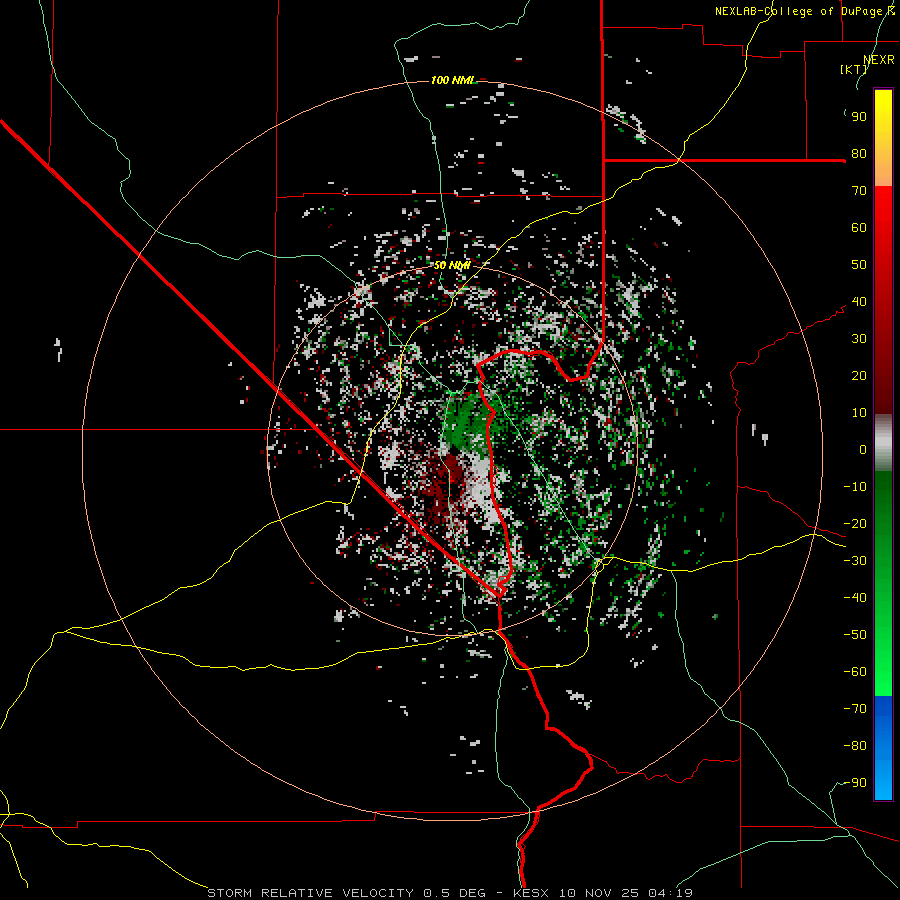This screenshot has width=900, height=900.
Task: Pick the light blue bottom color bar segment
Action: point(883,778)
